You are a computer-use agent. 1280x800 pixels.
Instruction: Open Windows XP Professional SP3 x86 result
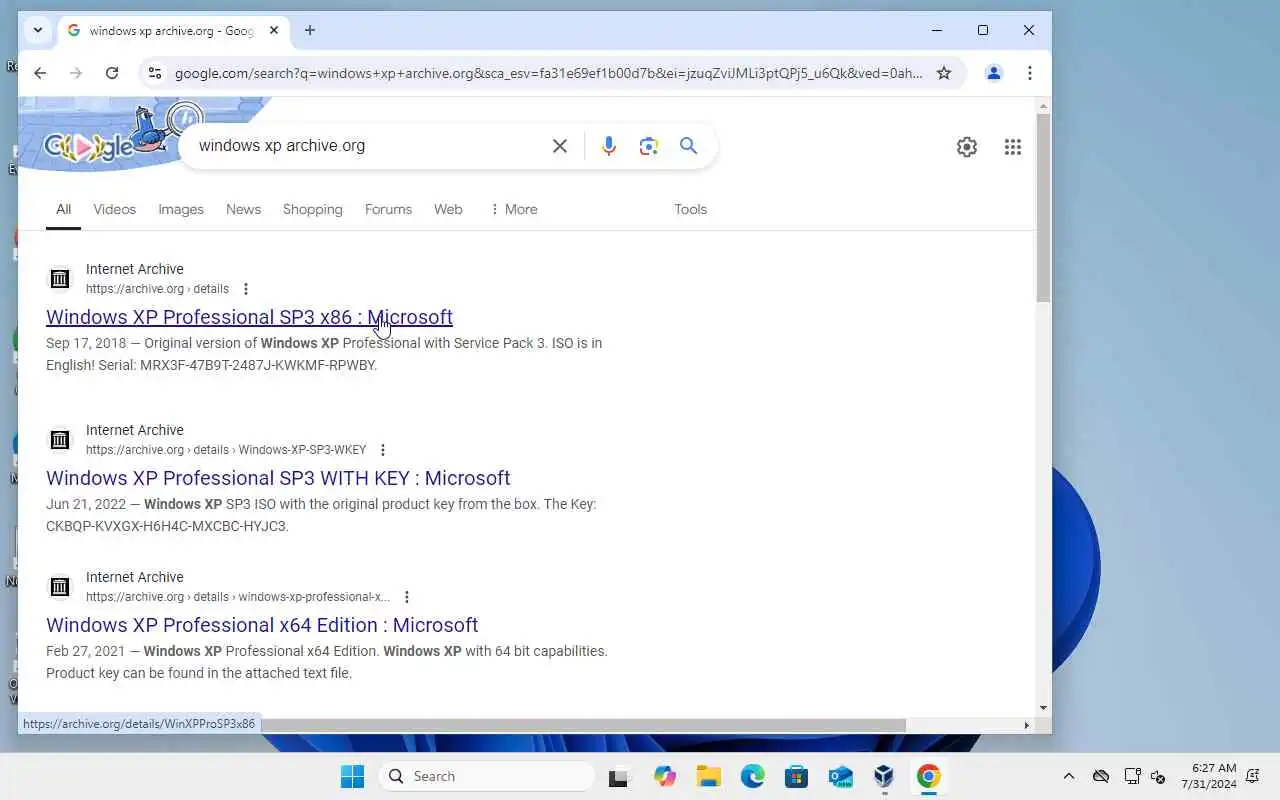249,317
